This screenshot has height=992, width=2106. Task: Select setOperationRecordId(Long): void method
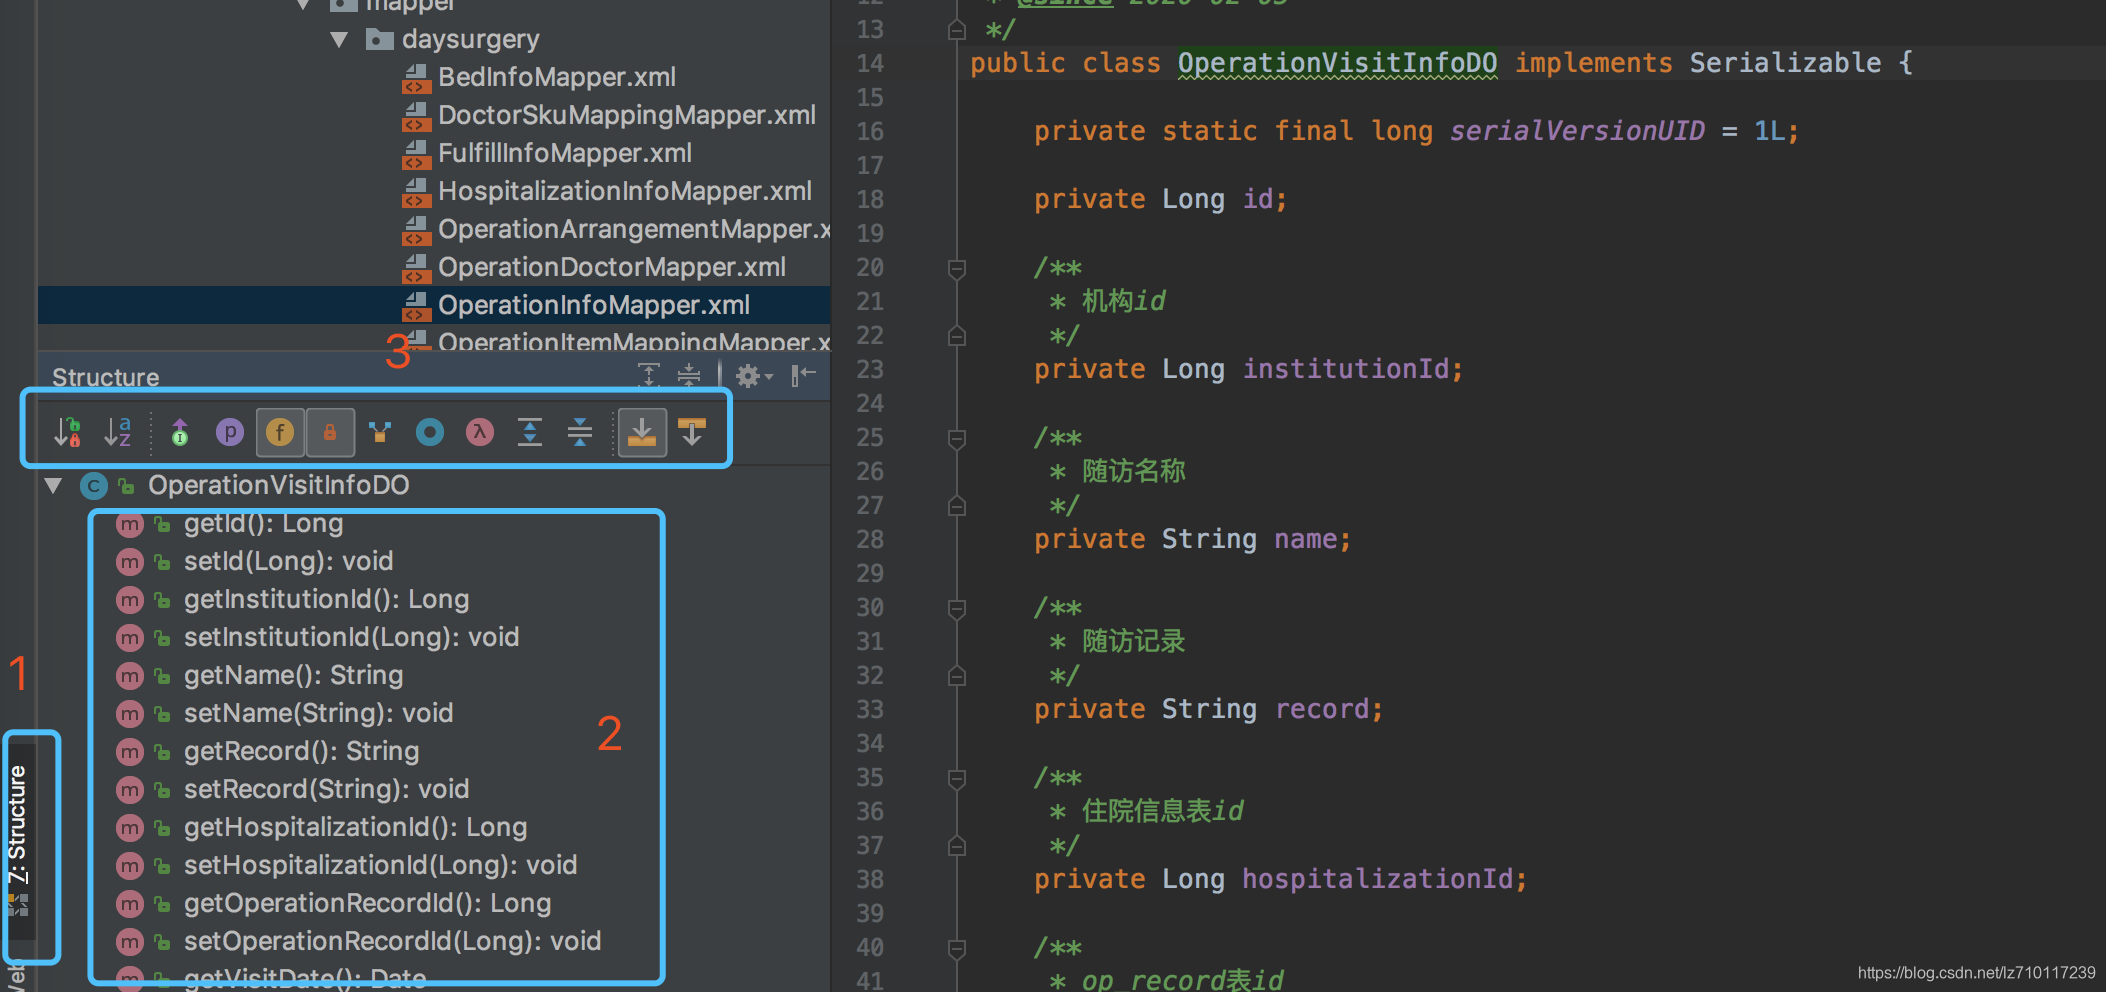392,941
